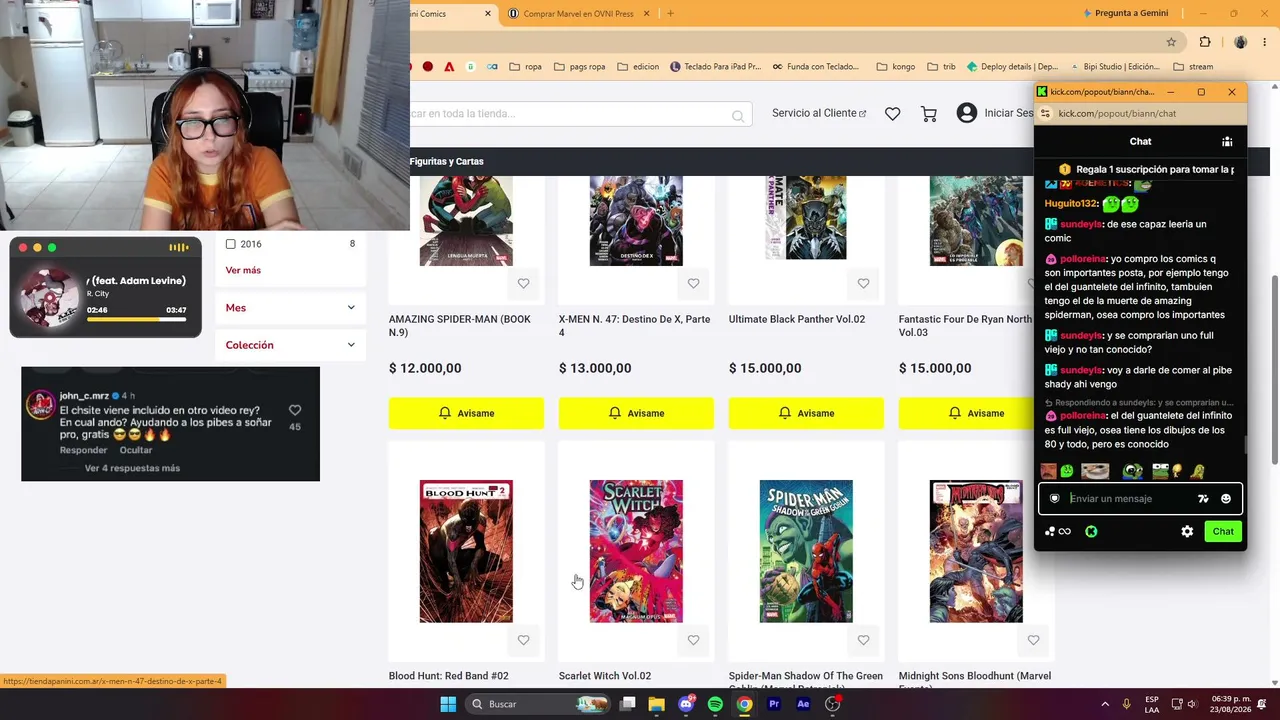1280x720 pixels.
Task: Open the edicion bookmarks folder
Action: coord(638,67)
